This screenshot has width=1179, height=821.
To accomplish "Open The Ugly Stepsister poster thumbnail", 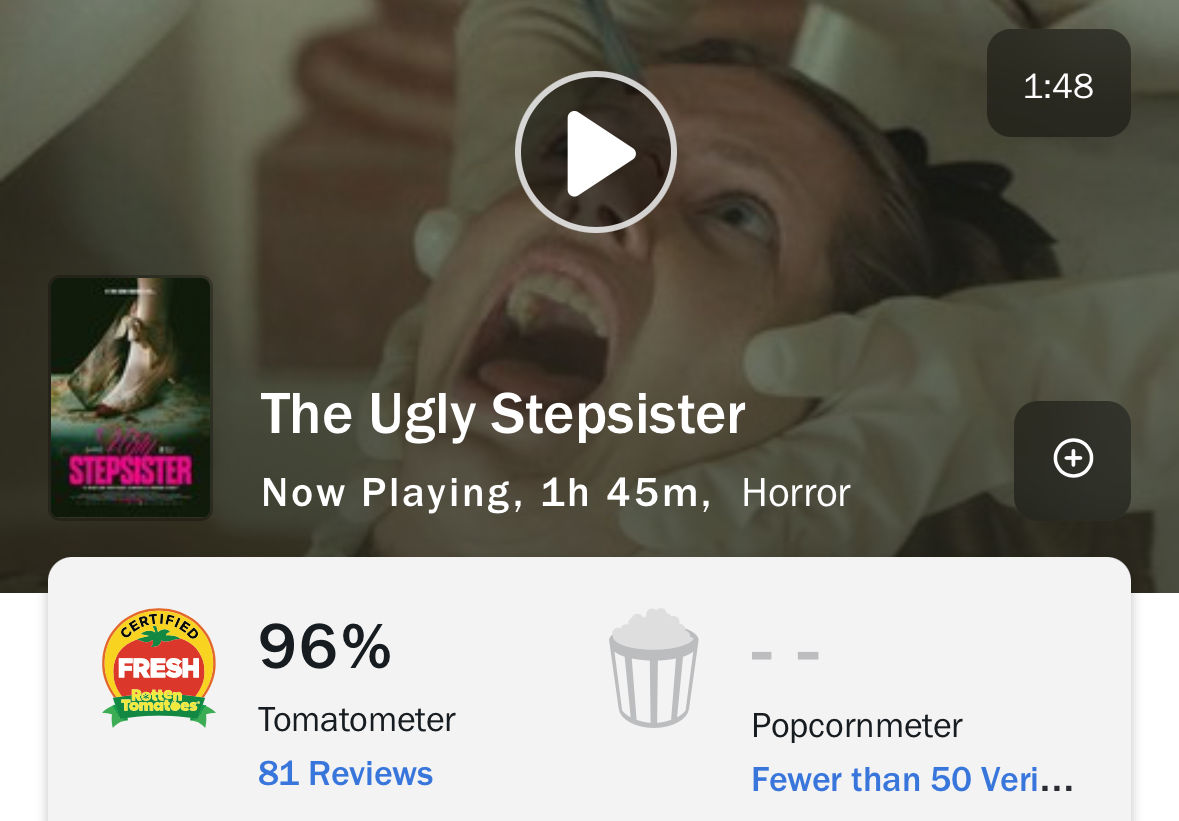I will click(131, 398).
